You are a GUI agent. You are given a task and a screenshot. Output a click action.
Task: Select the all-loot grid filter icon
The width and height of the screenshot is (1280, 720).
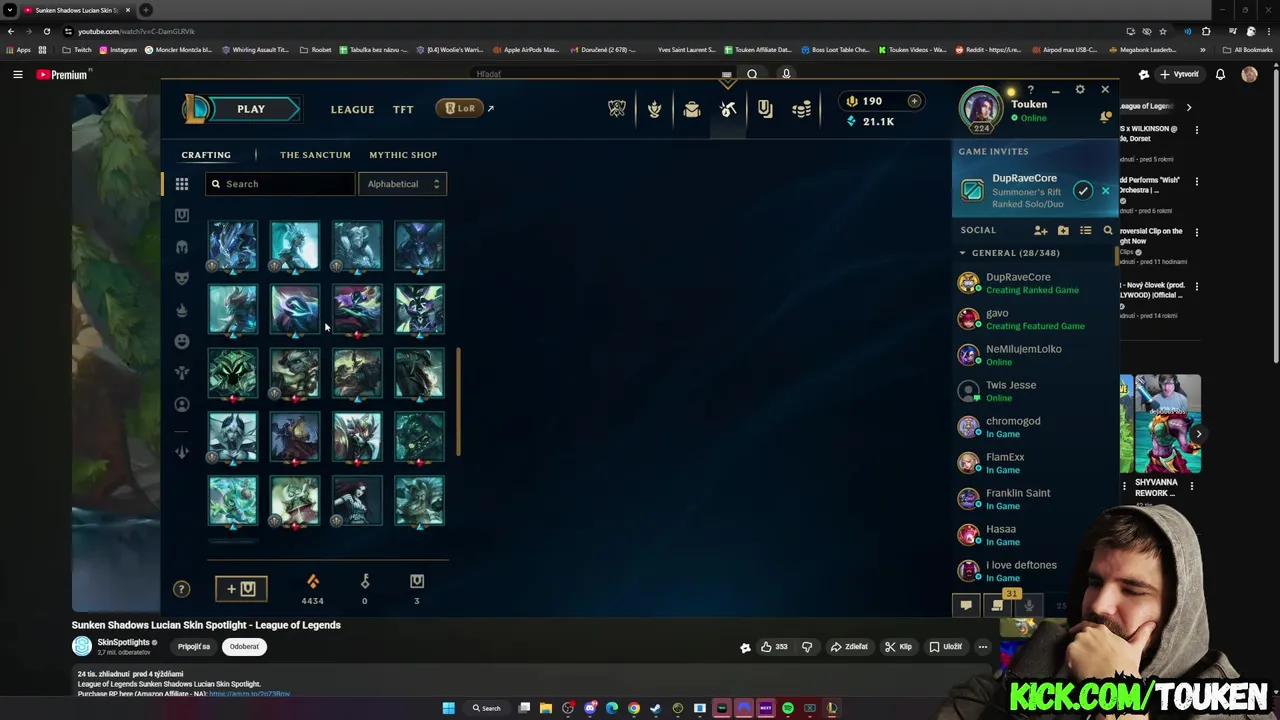[182, 184]
